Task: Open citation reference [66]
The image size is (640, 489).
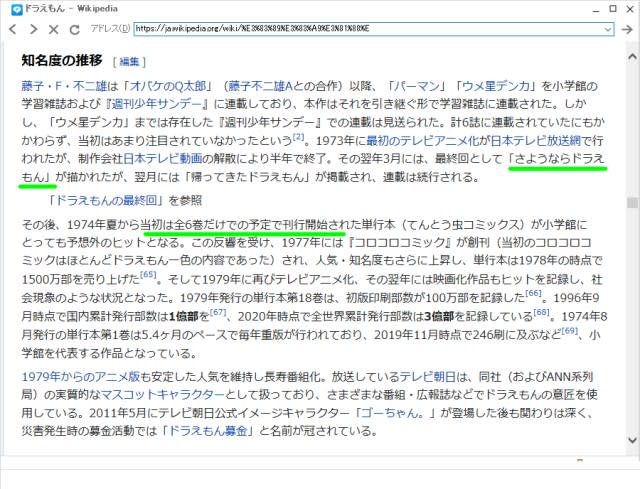Action: 533,293
